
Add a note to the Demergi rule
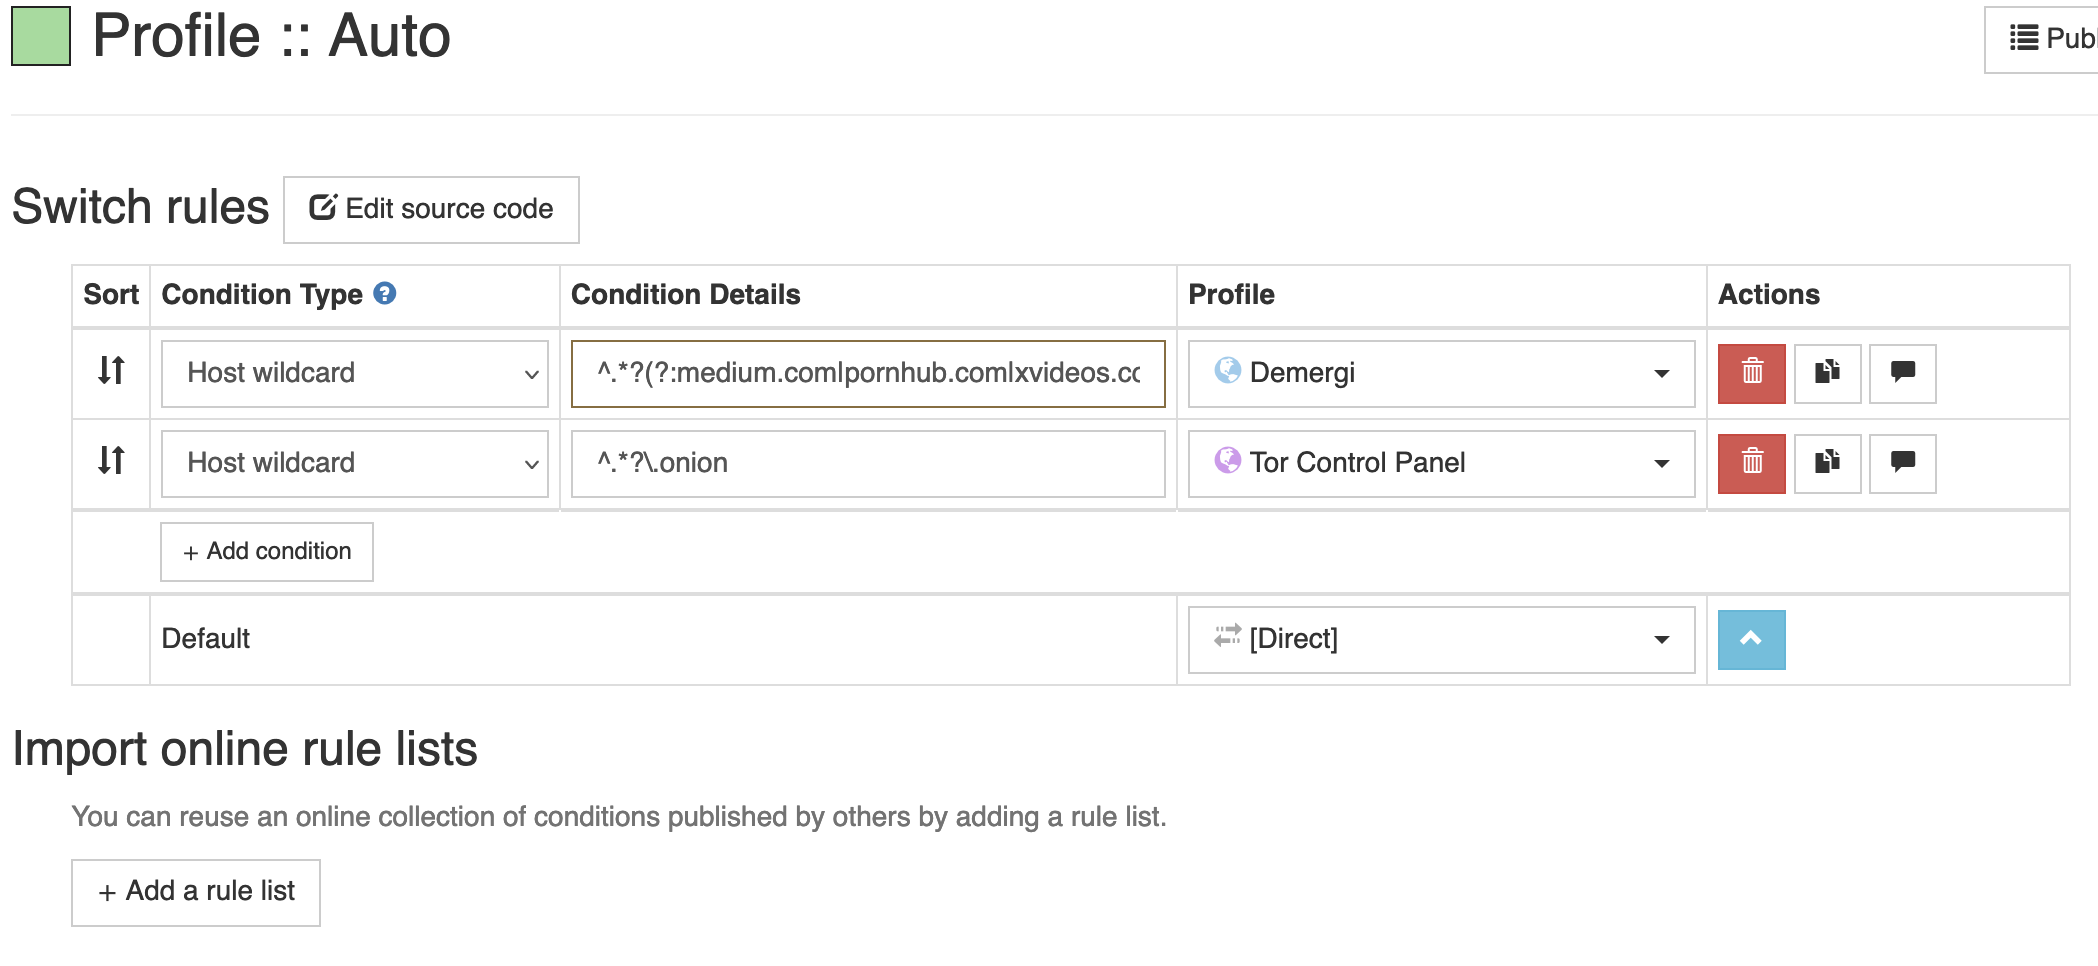click(x=1902, y=373)
